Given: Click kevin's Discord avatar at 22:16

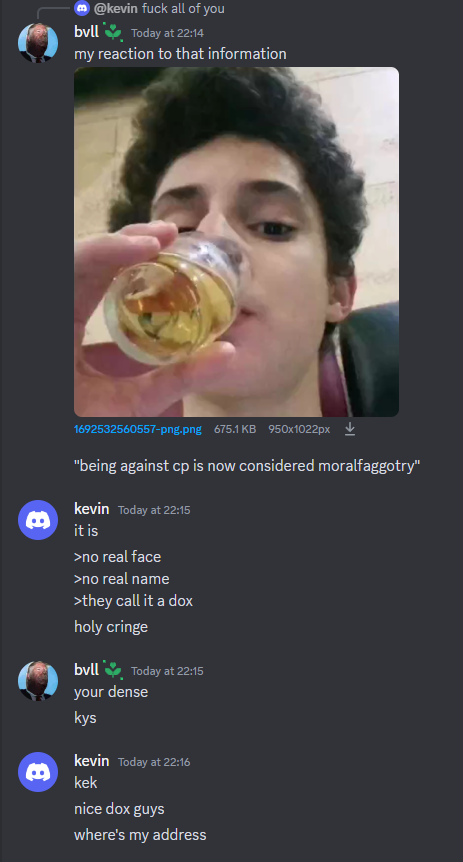Looking at the screenshot, I should click(38, 772).
